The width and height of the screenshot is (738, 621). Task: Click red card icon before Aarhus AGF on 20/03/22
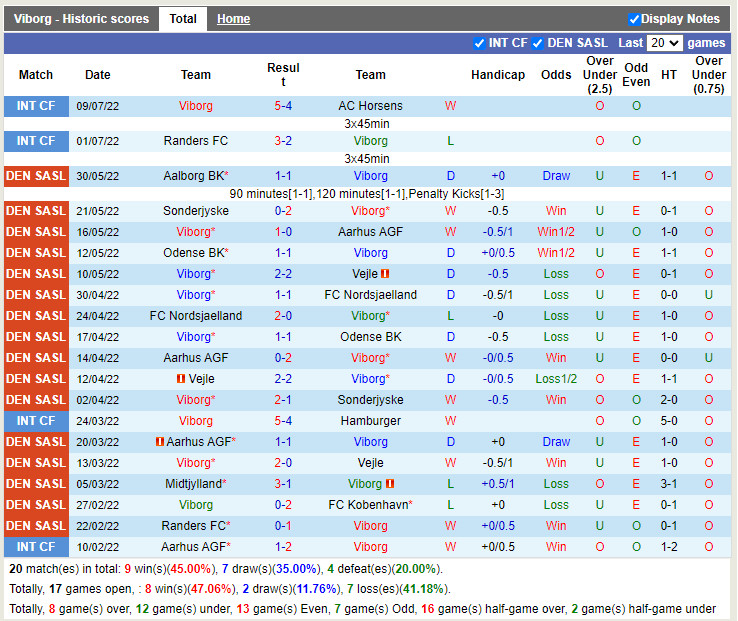(x=160, y=442)
